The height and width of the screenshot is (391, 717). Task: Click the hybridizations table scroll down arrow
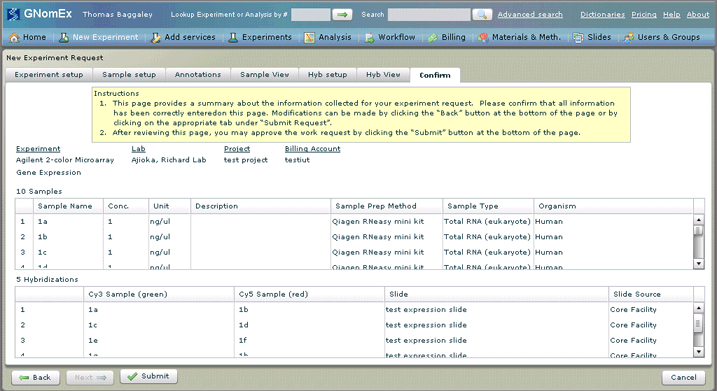pos(698,352)
